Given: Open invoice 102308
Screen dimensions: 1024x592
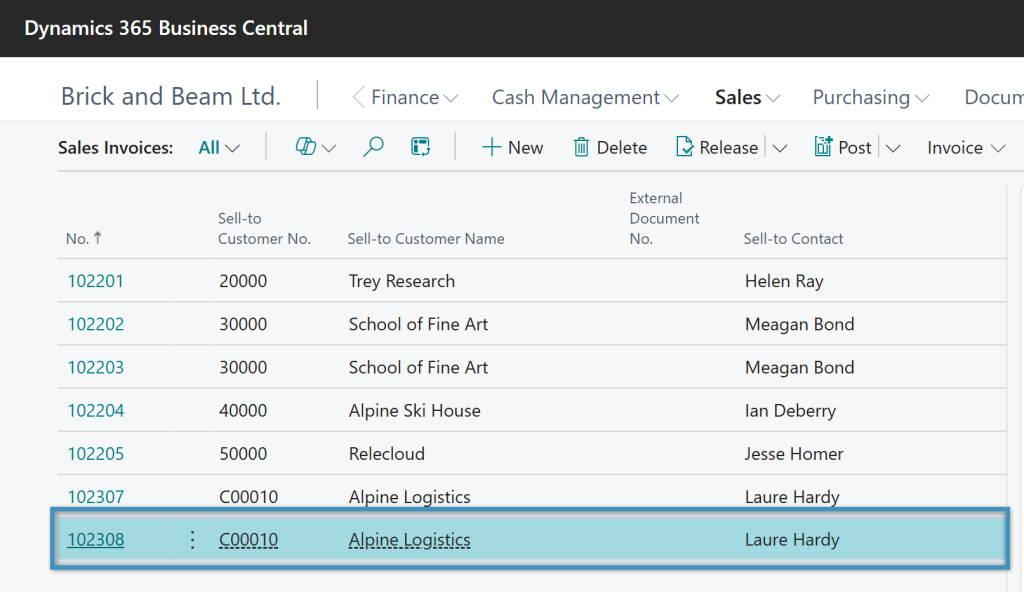Looking at the screenshot, I should click(95, 540).
